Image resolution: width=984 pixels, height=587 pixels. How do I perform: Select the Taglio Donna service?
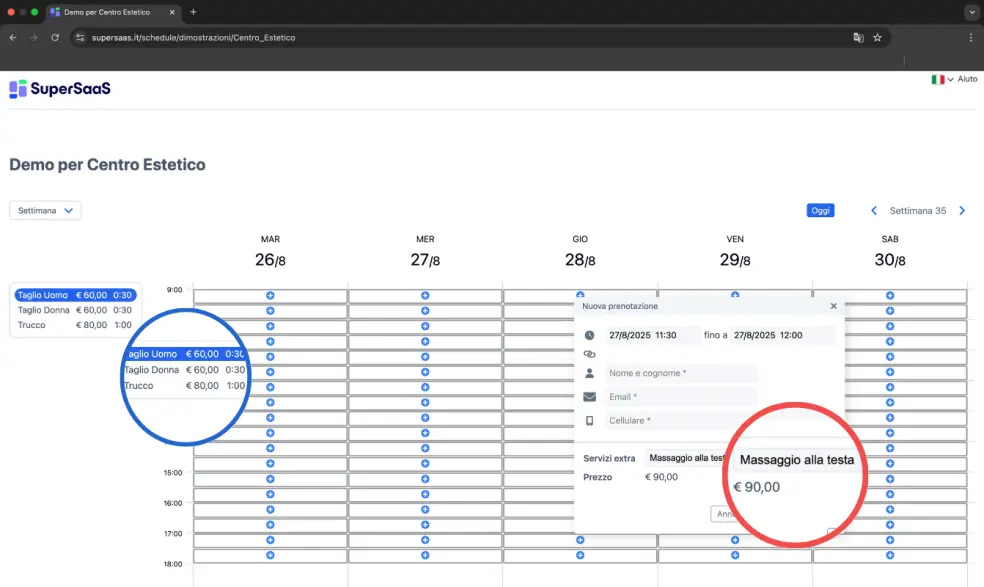(75, 310)
